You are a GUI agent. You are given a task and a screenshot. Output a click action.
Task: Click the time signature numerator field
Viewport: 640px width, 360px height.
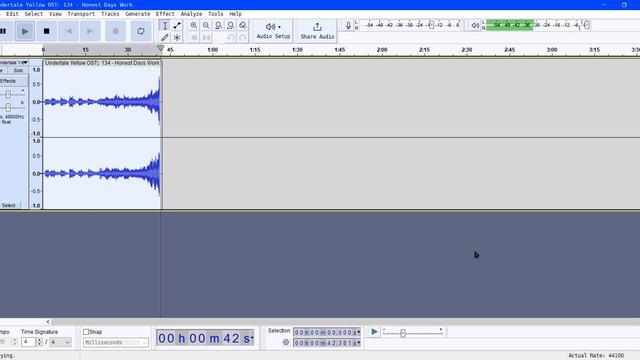coord(28,342)
